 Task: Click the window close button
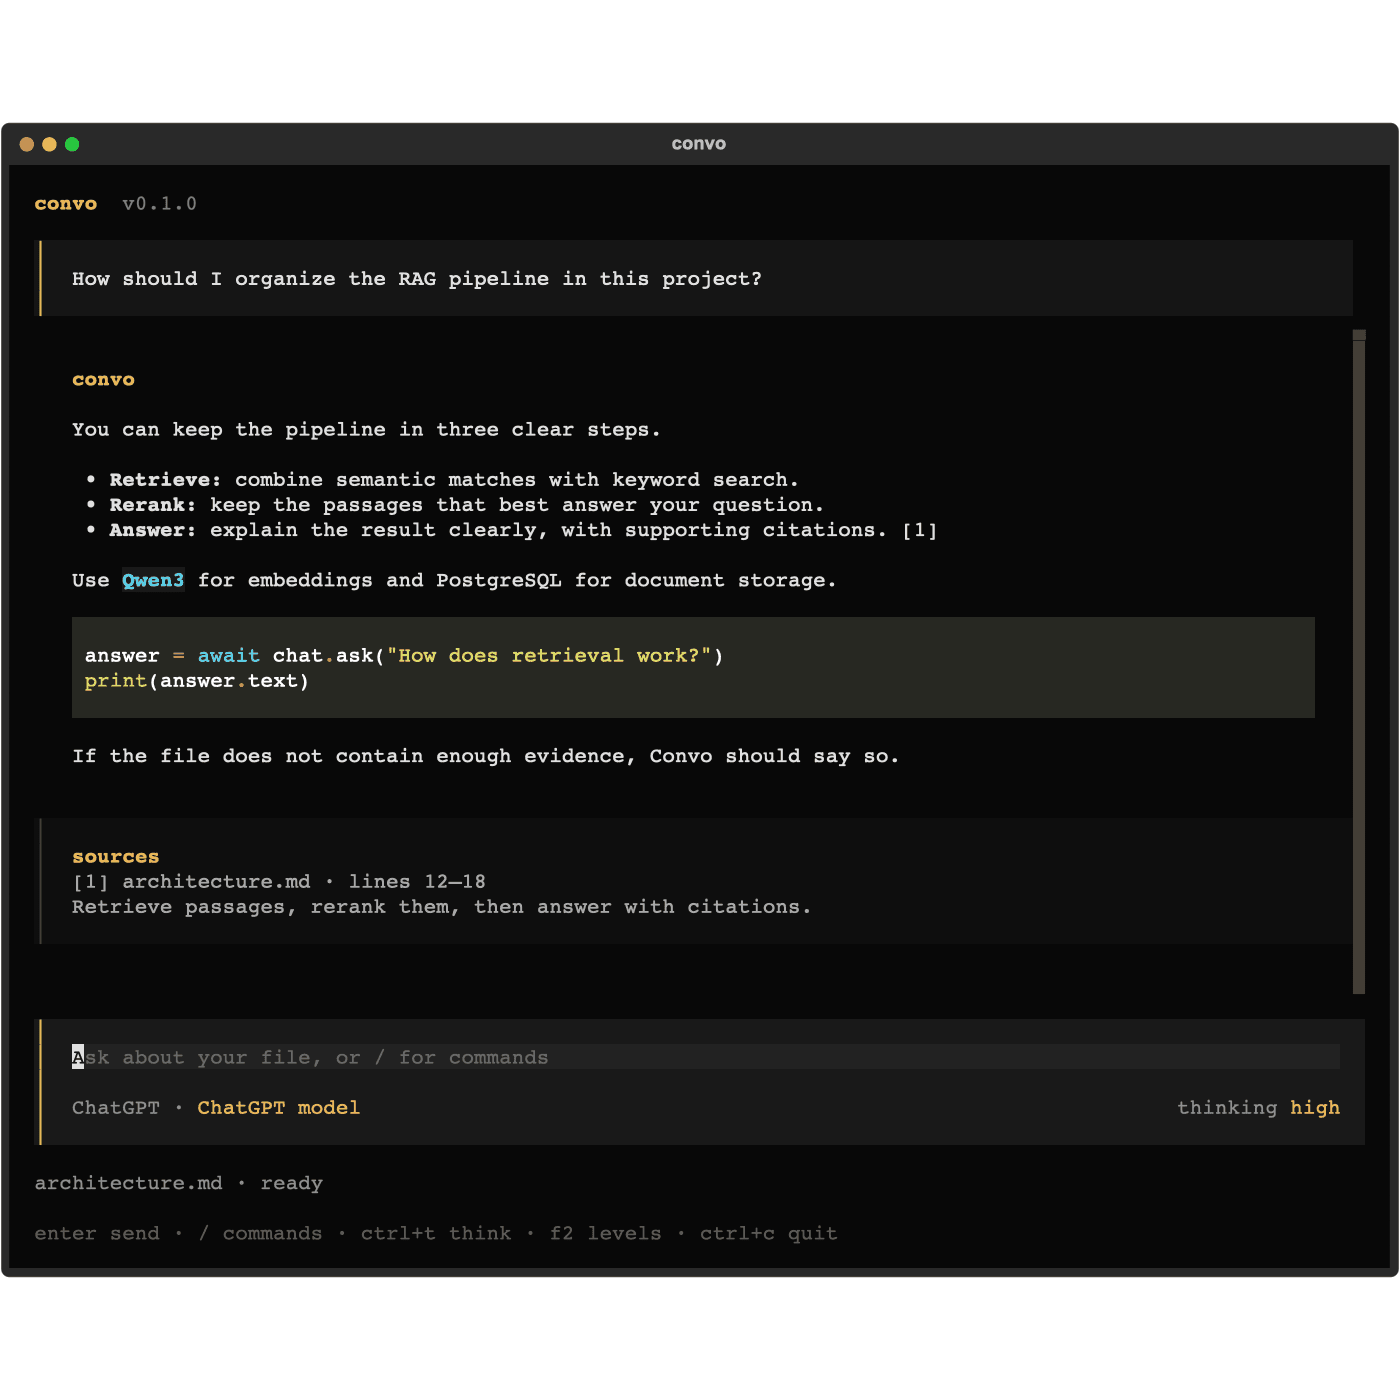tap(27, 144)
